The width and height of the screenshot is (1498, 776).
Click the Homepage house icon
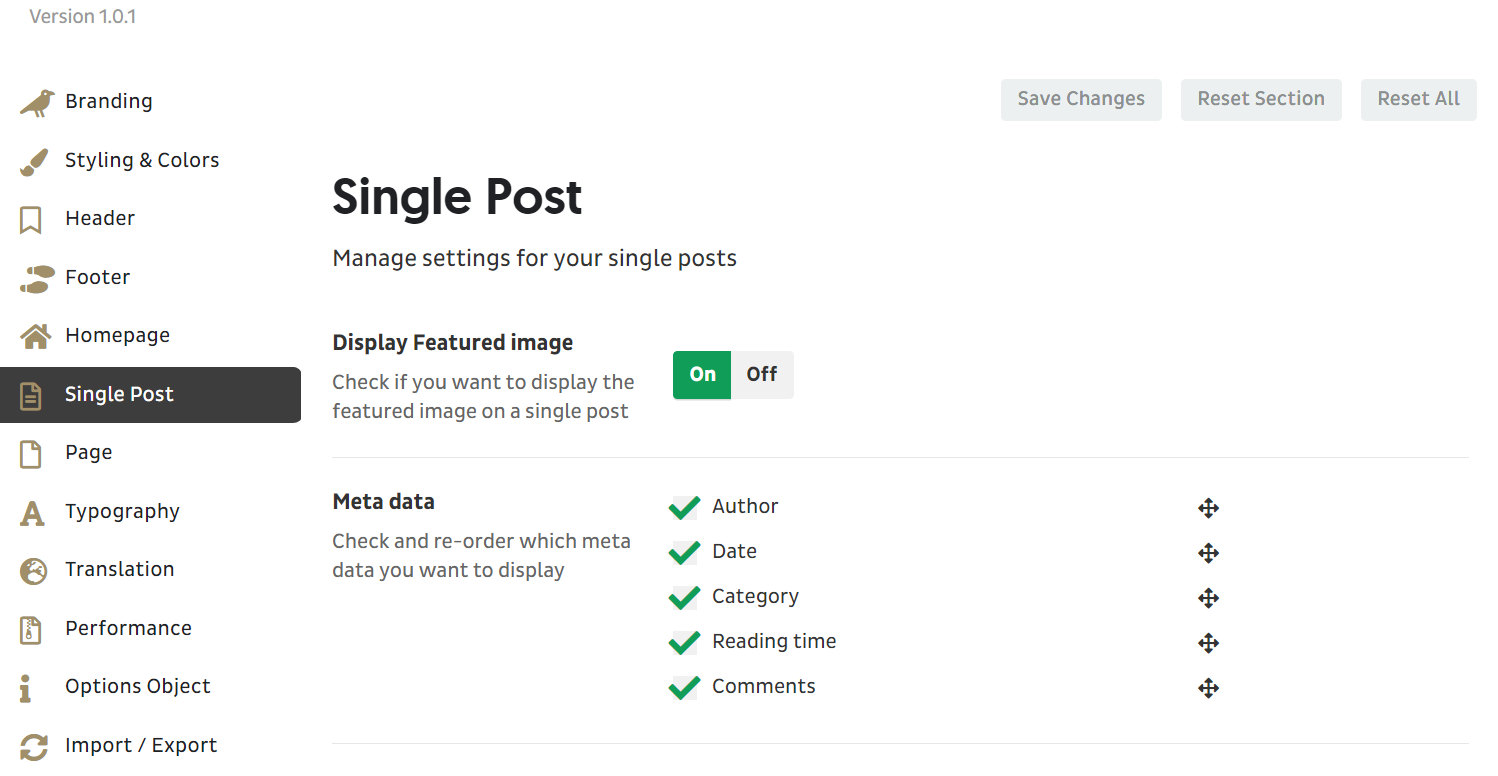[x=35, y=336]
